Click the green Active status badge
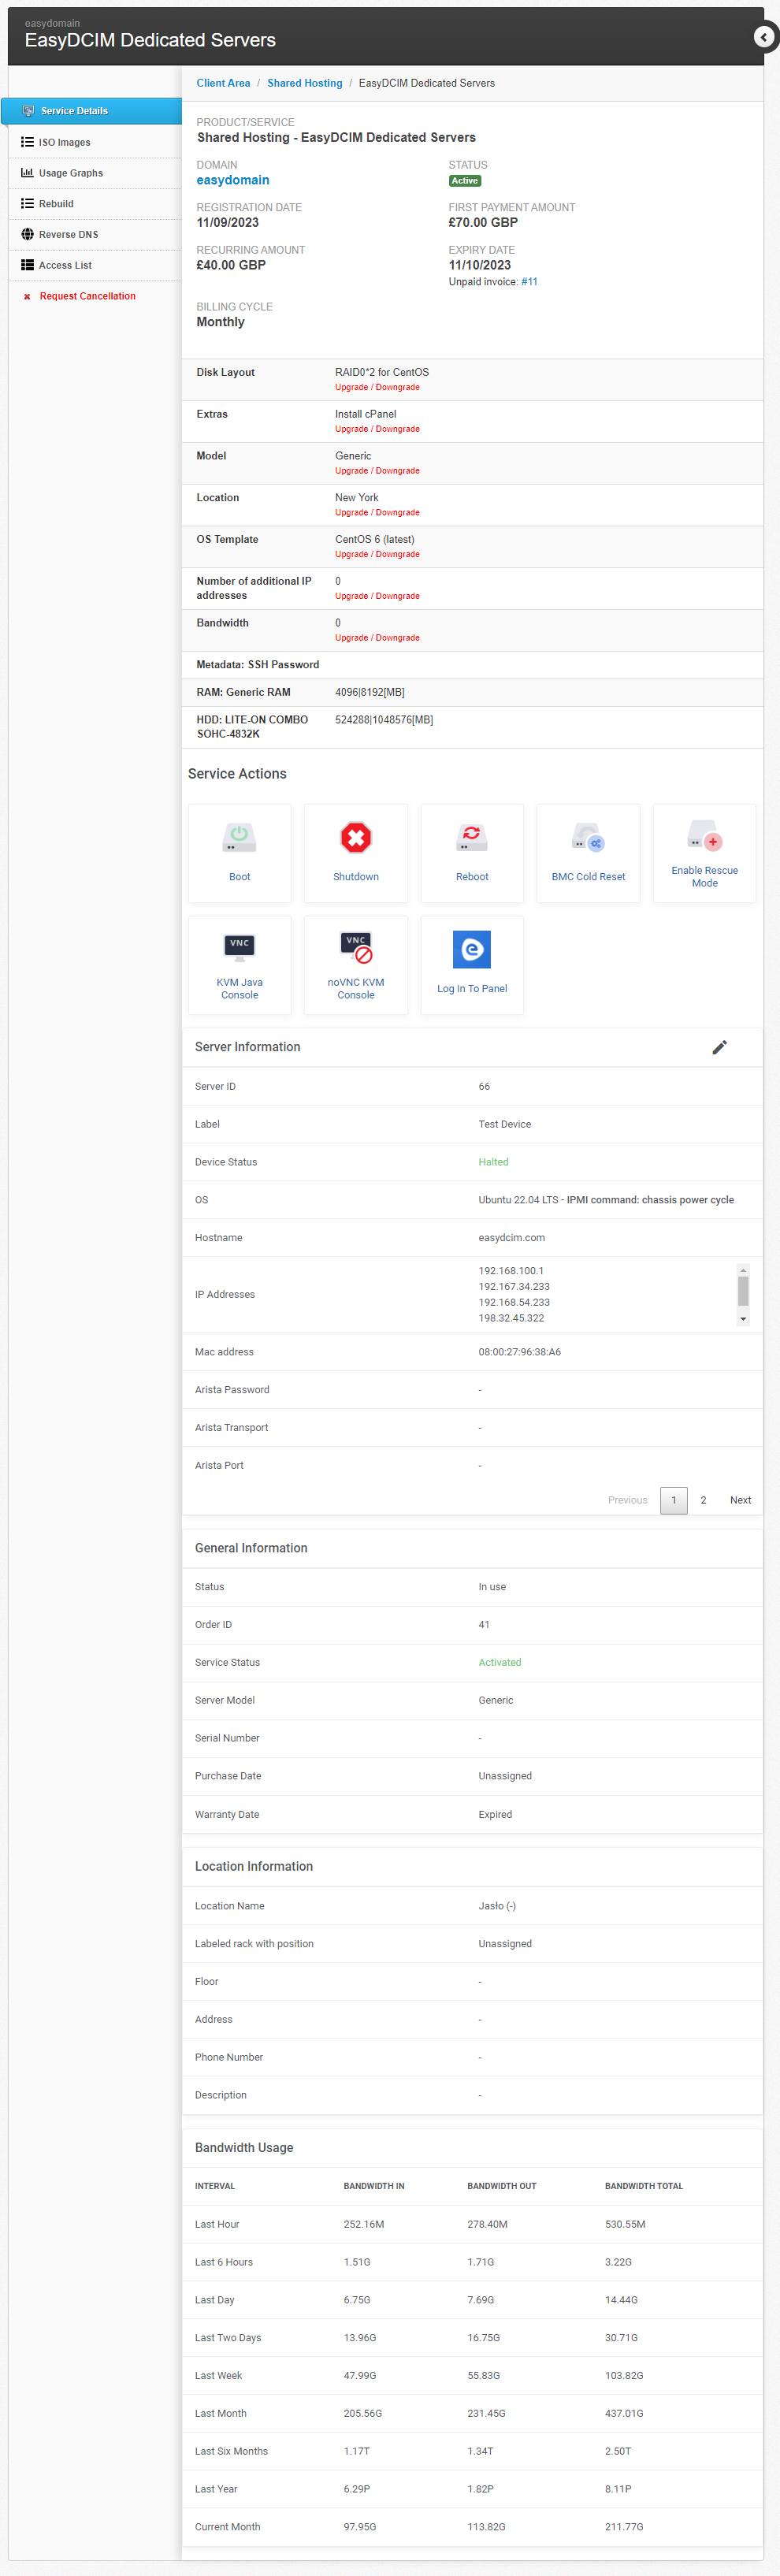The height and width of the screenshot is (2576, 780). pyautogui.click(x=465, y=181)
